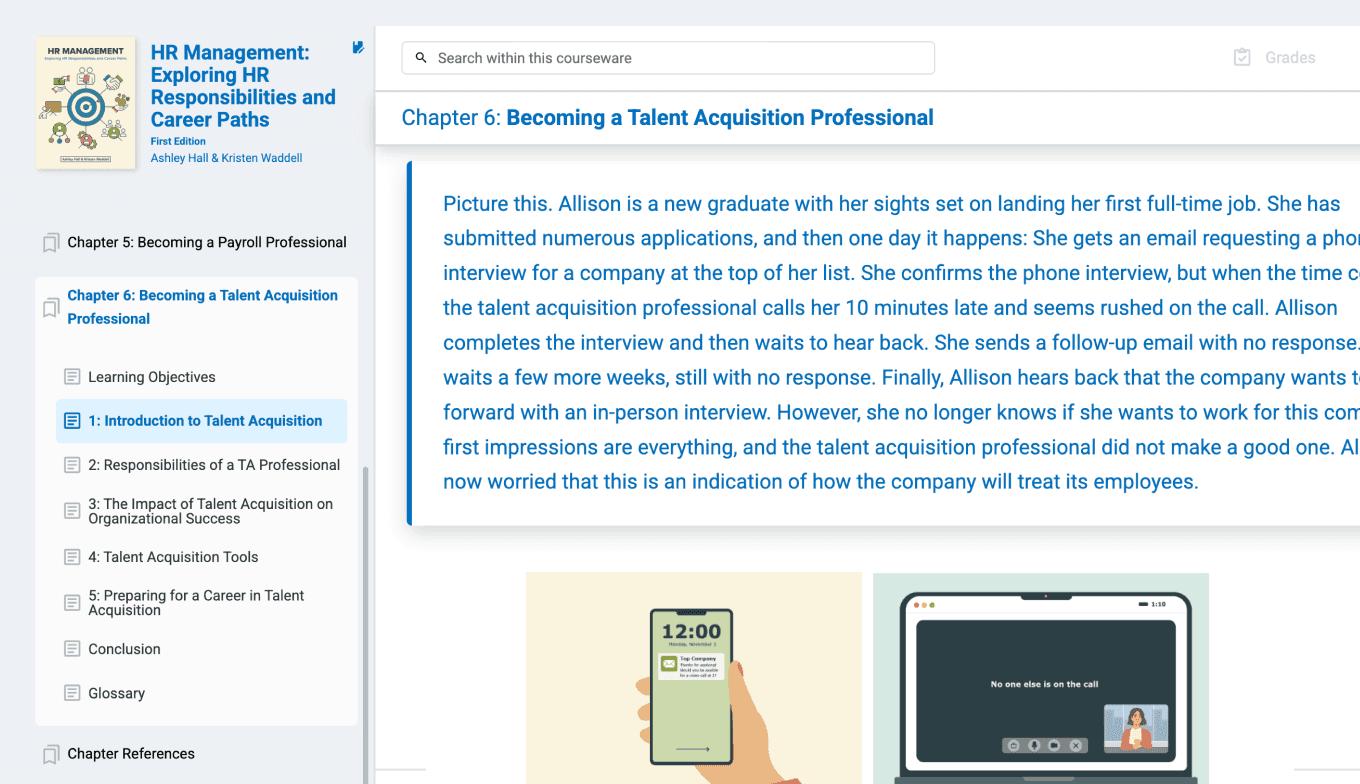
Task: Click the page icon beside Preparing for a Career
Action: point(72,603)
